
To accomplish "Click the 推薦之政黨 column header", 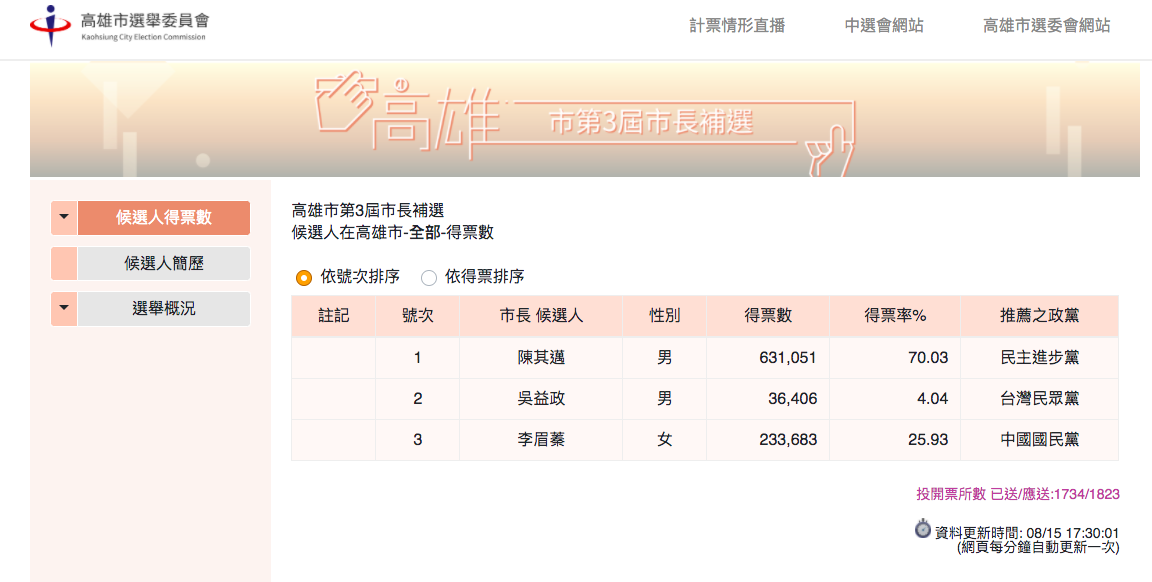I will (x=1039, y=315).
